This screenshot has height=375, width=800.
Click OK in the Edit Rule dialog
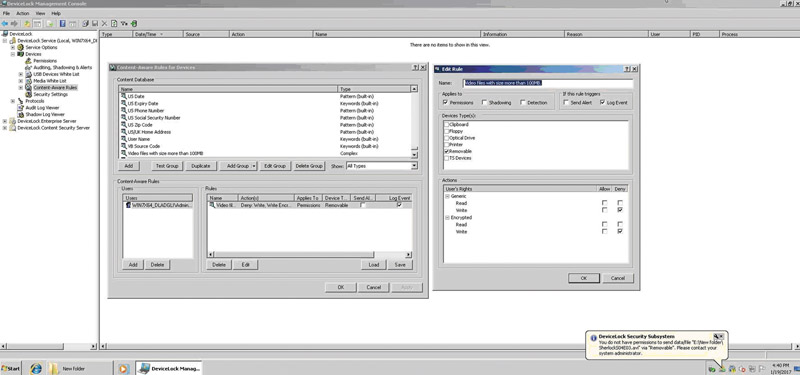pos(584,278)
